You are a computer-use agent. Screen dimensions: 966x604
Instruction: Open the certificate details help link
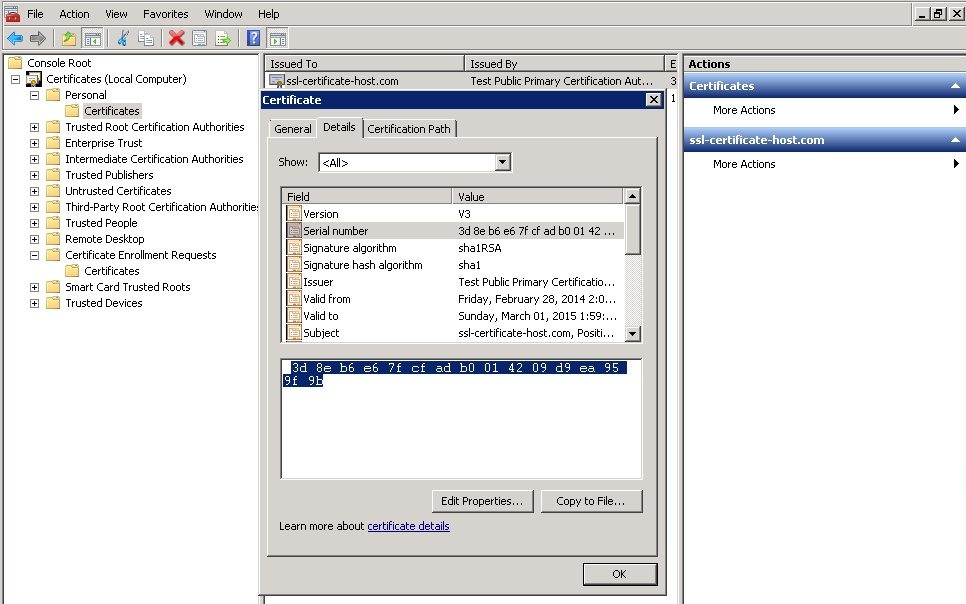click(x=408, y=526)
